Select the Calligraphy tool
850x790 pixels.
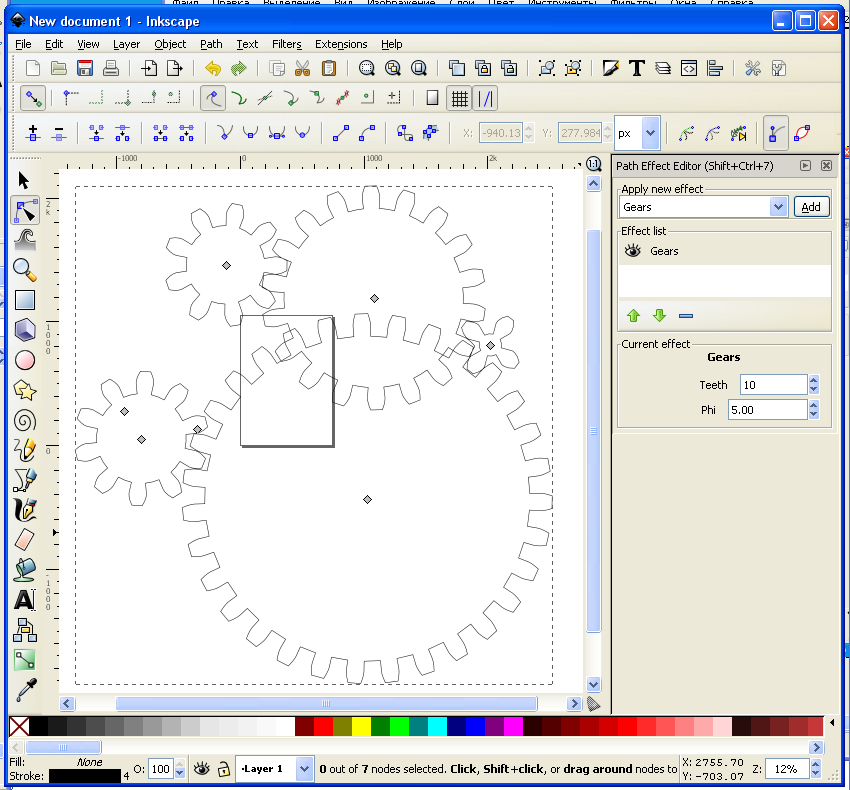pyautogui.click(x=24, y=510)
